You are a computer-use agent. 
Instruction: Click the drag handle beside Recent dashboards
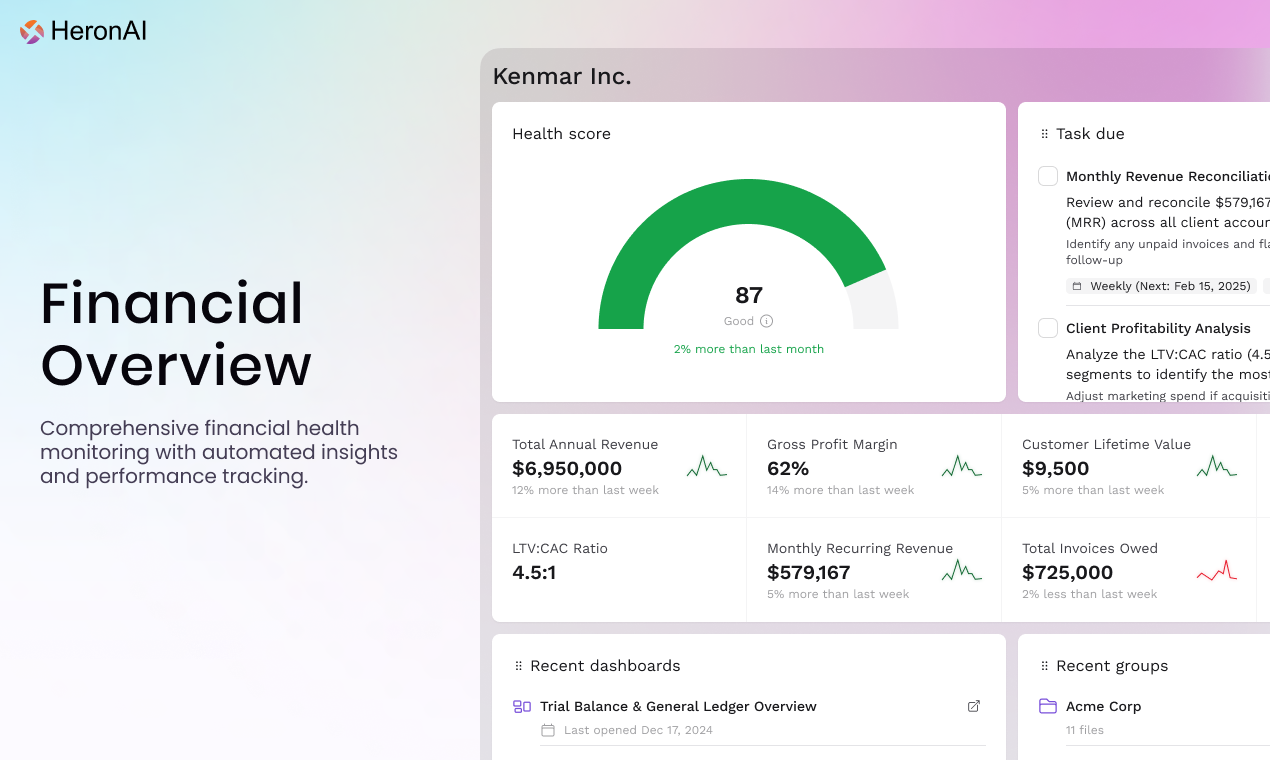(x=518, y=666)
